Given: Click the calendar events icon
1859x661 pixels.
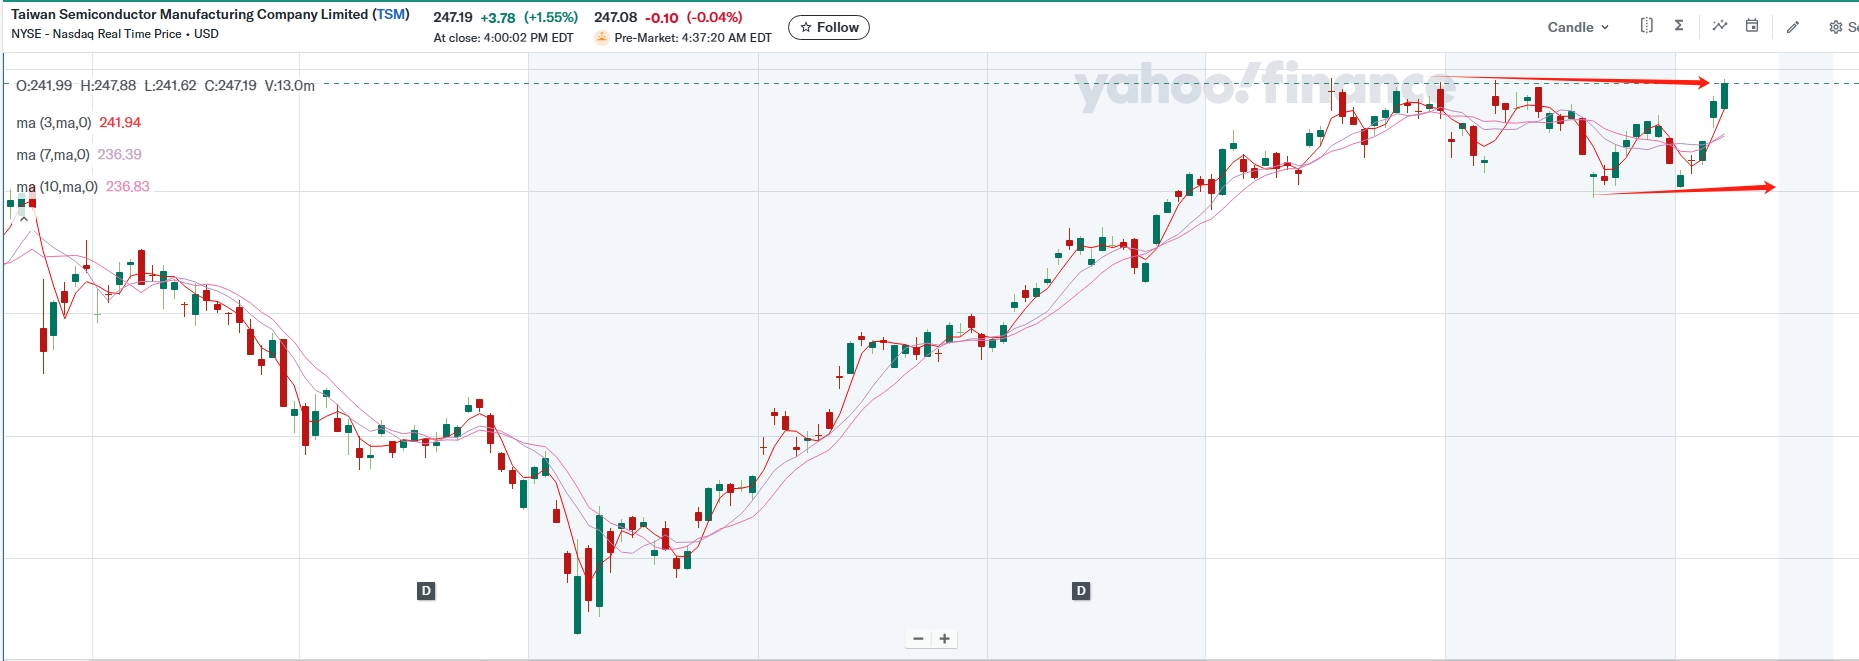Looking at the screenshot, I should [1752, 26].
